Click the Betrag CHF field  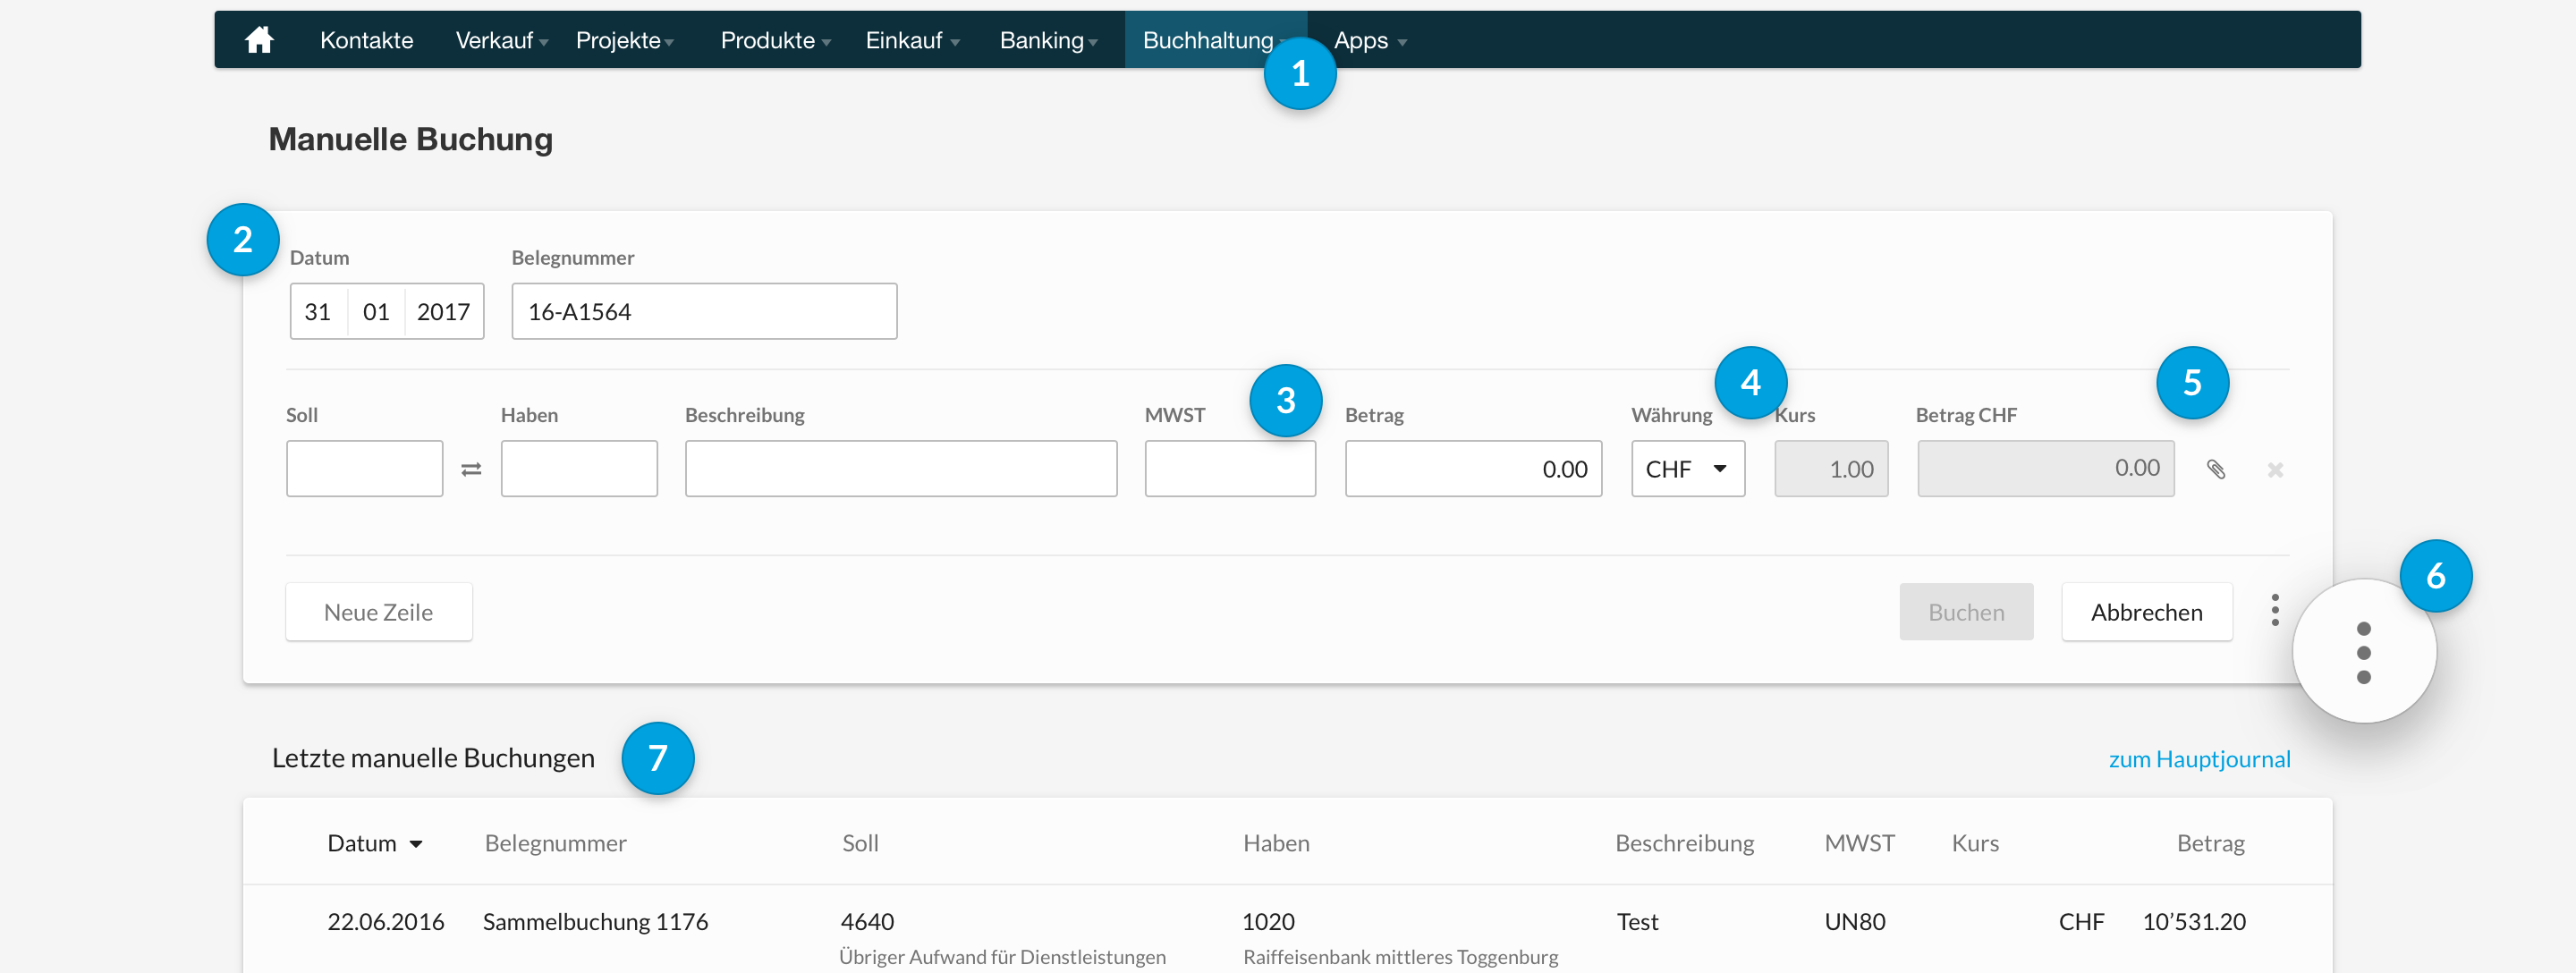2045,469
